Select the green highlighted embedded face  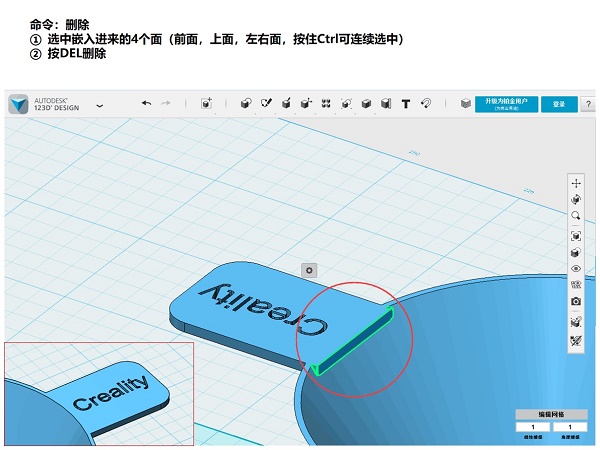coord(355,340)
